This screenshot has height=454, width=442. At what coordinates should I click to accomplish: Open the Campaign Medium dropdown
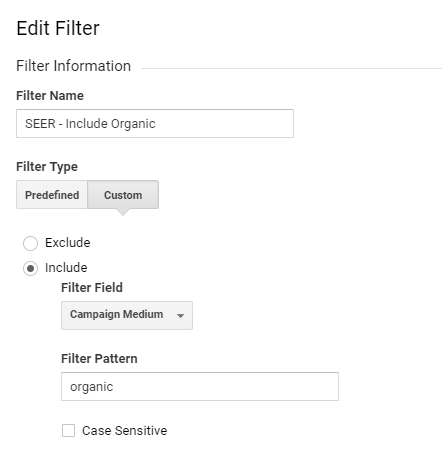[127, 315]
